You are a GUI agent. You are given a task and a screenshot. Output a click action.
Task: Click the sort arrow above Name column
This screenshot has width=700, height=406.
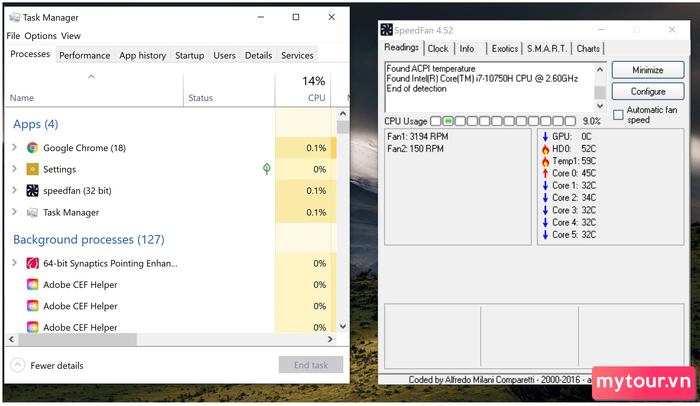coord(92,77)
